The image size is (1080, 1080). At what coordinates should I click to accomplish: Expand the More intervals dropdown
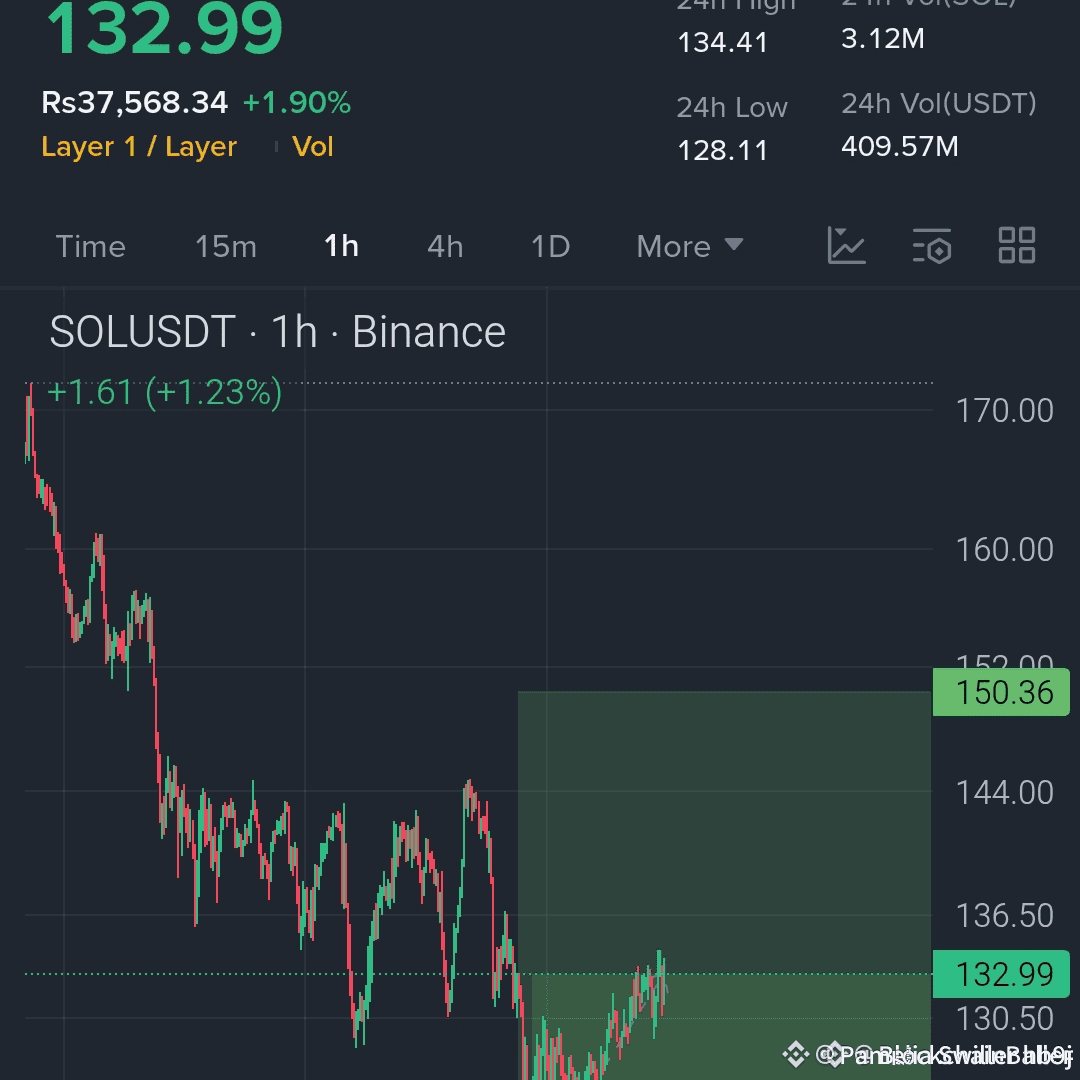pos(689,246)
